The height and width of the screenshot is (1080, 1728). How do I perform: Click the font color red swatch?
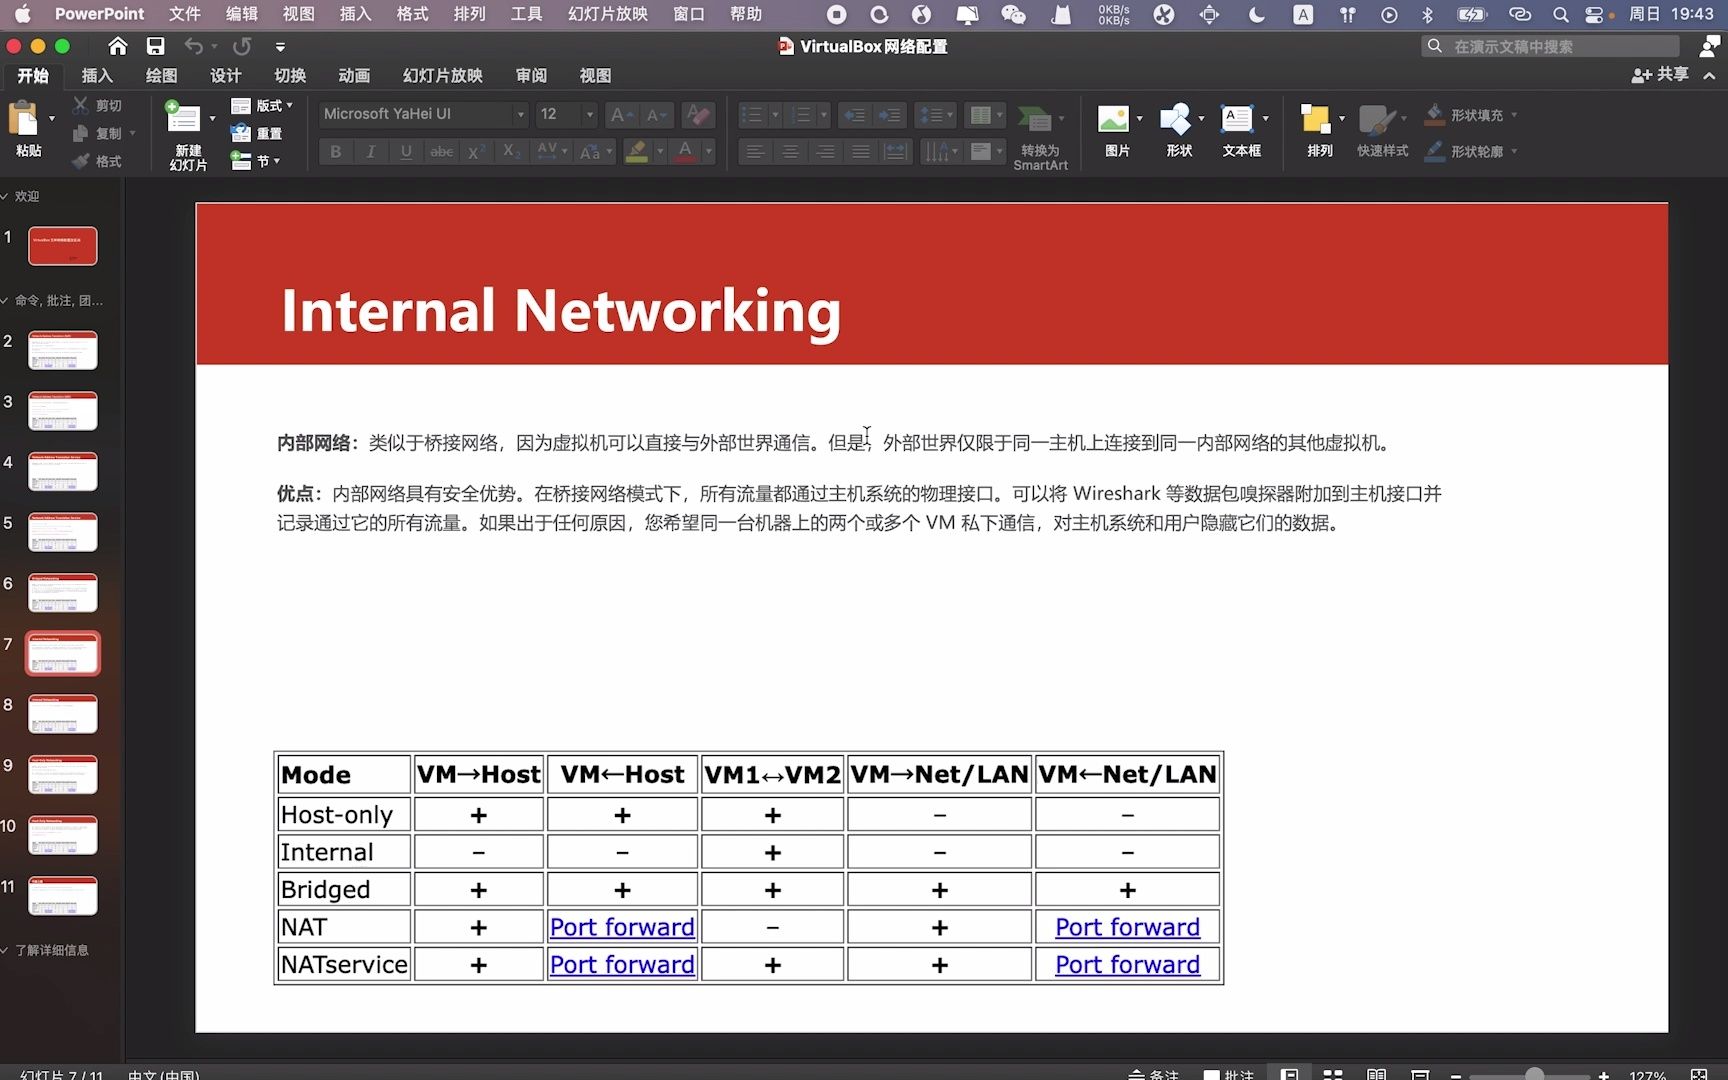pos(686,157)
